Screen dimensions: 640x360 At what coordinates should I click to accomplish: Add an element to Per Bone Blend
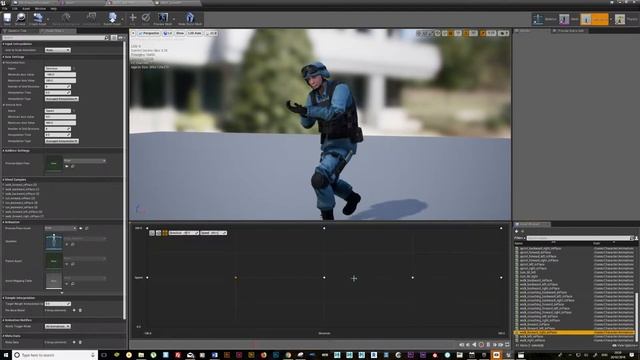pyautogui.click(x=74, y=310)
